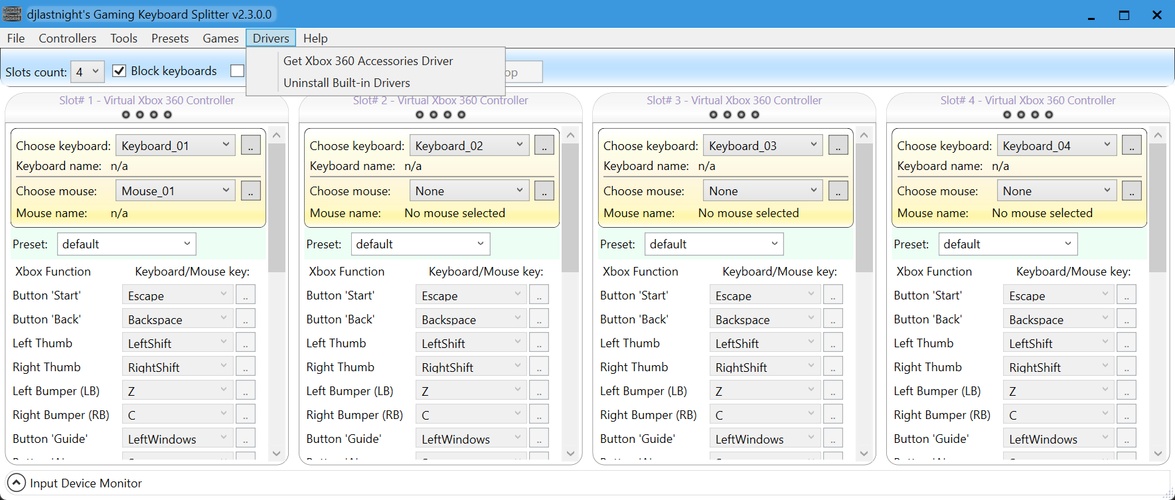Expand the Input Device Monitor panel

point(17,483)
